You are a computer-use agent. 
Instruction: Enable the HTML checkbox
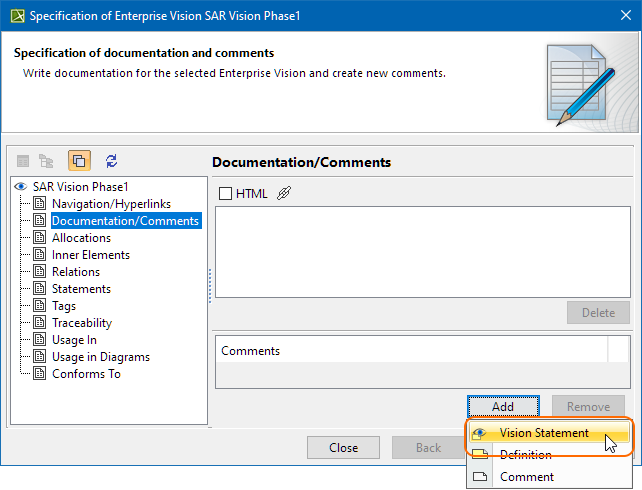pyautogui.click(x=225, y=193)
